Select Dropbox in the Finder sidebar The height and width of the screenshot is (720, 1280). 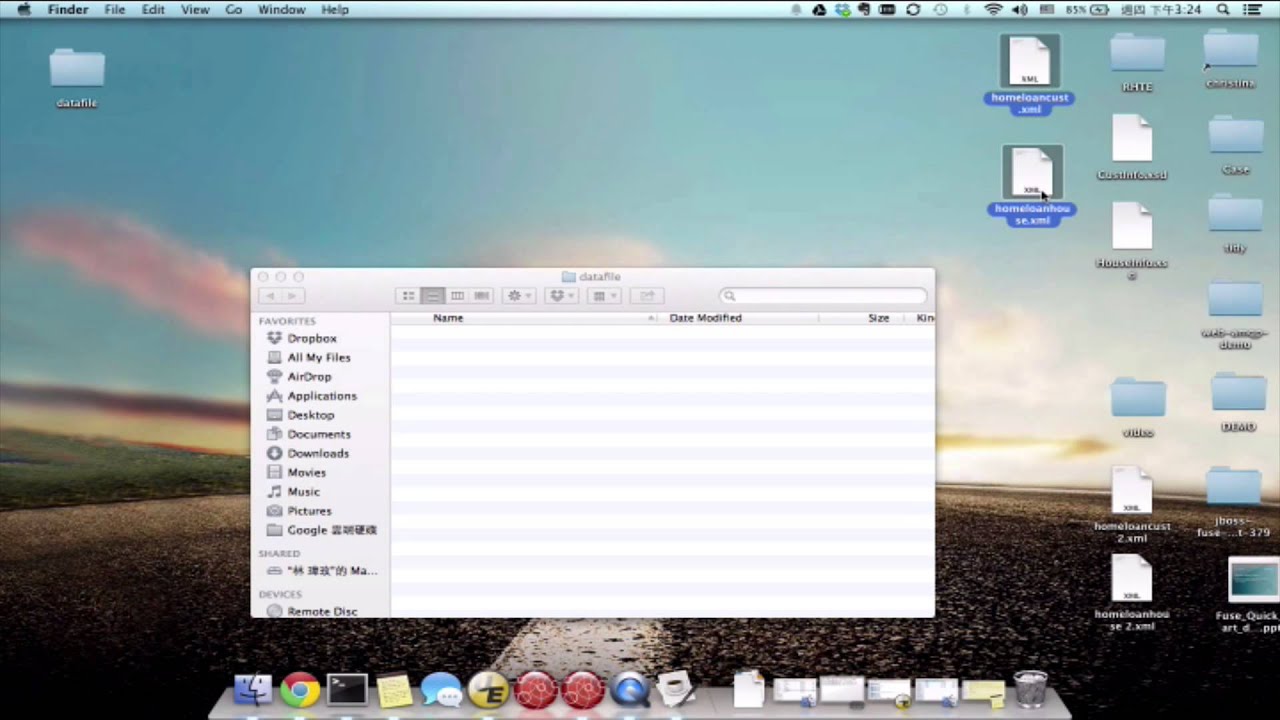tap(311, 338)
